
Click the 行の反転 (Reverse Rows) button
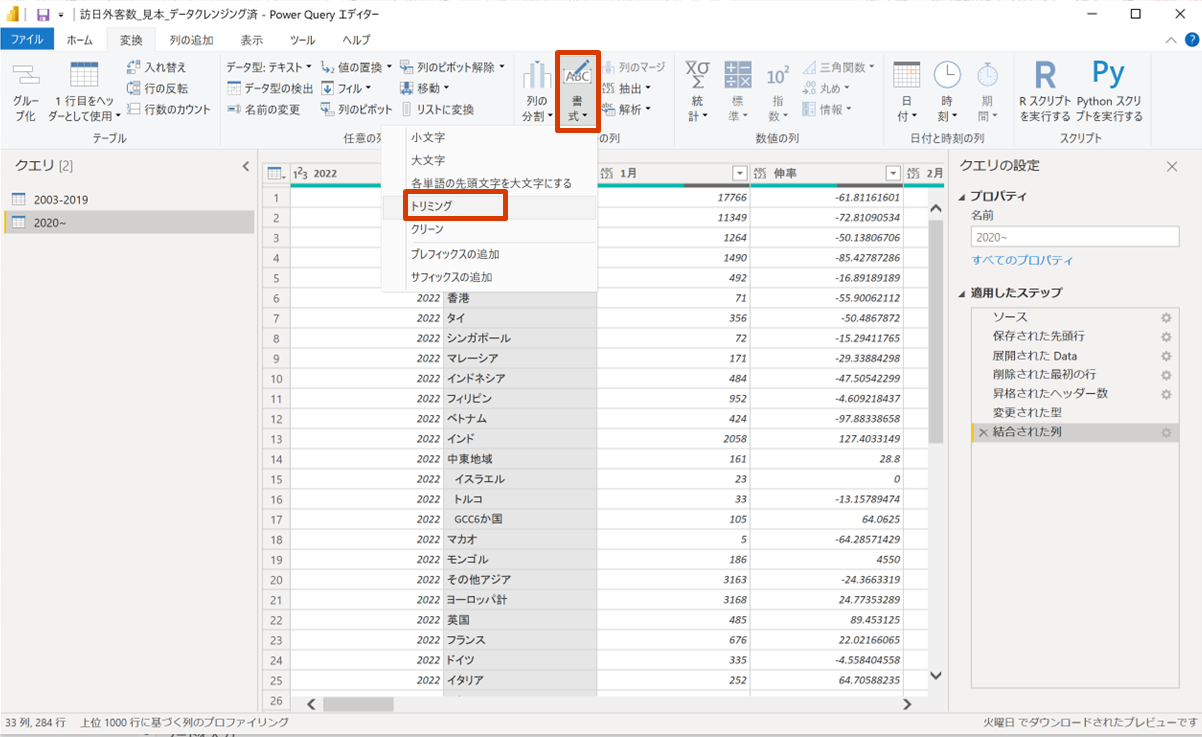pos(157,88)
